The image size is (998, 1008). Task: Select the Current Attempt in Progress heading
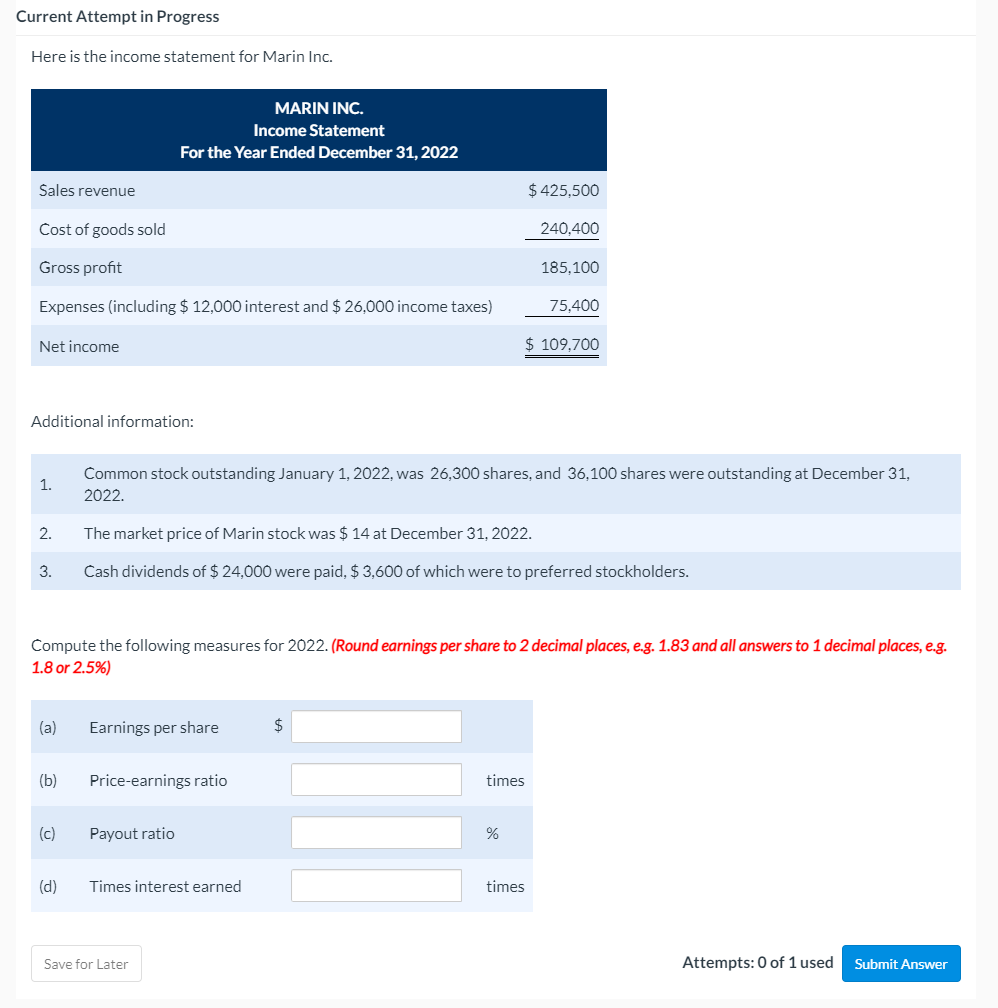117,16
